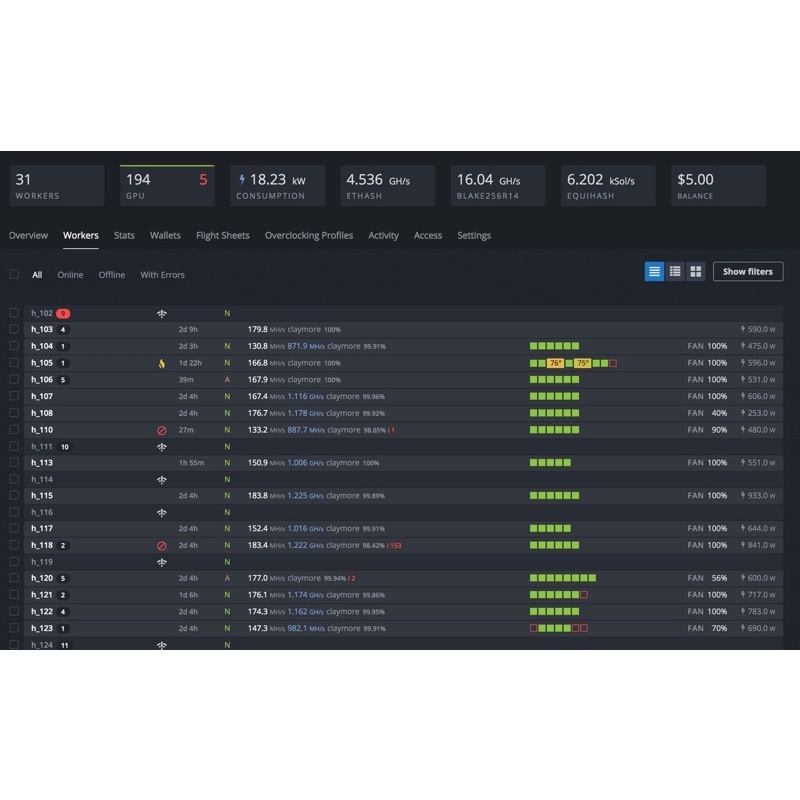Go to the Overclocking Profiles tab
800x800 pixels.
point(308,236)
